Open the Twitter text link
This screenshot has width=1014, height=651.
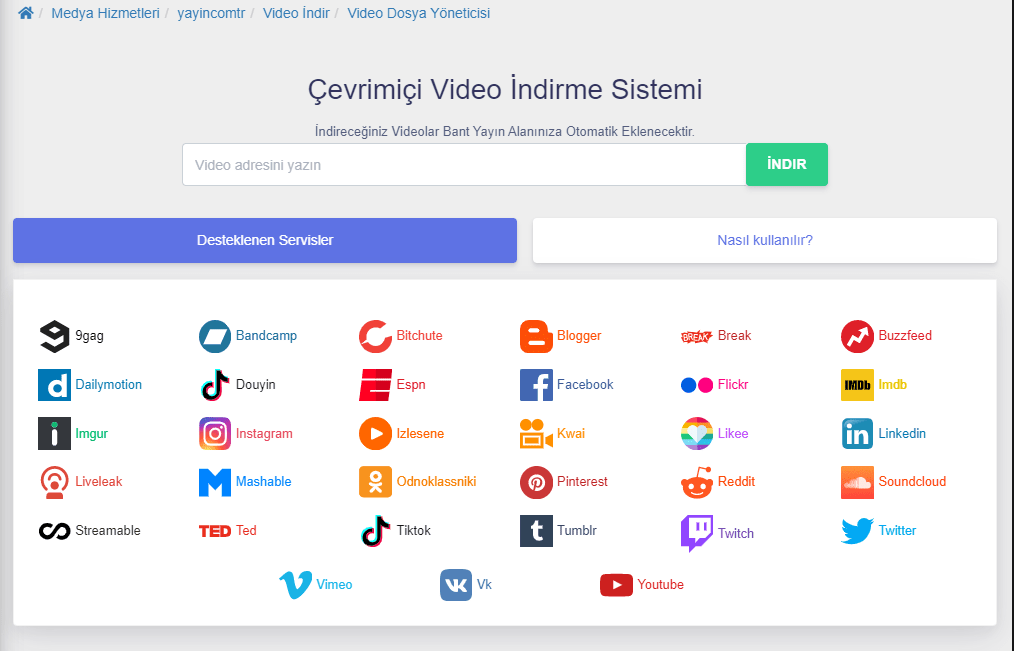click(897, 531)
